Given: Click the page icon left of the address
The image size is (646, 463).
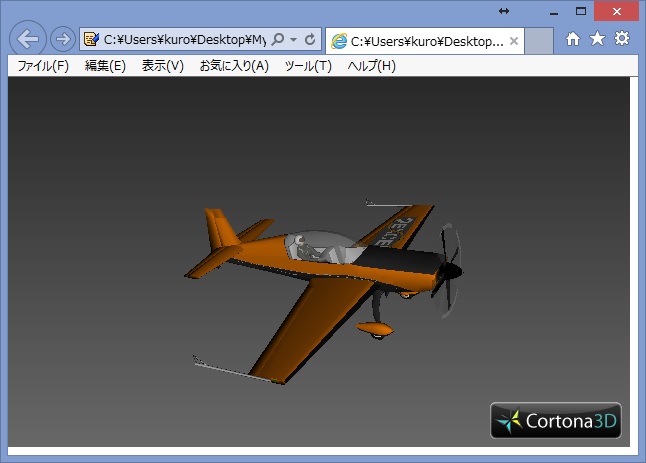Looking at the screenshot, I should [91, 40].
